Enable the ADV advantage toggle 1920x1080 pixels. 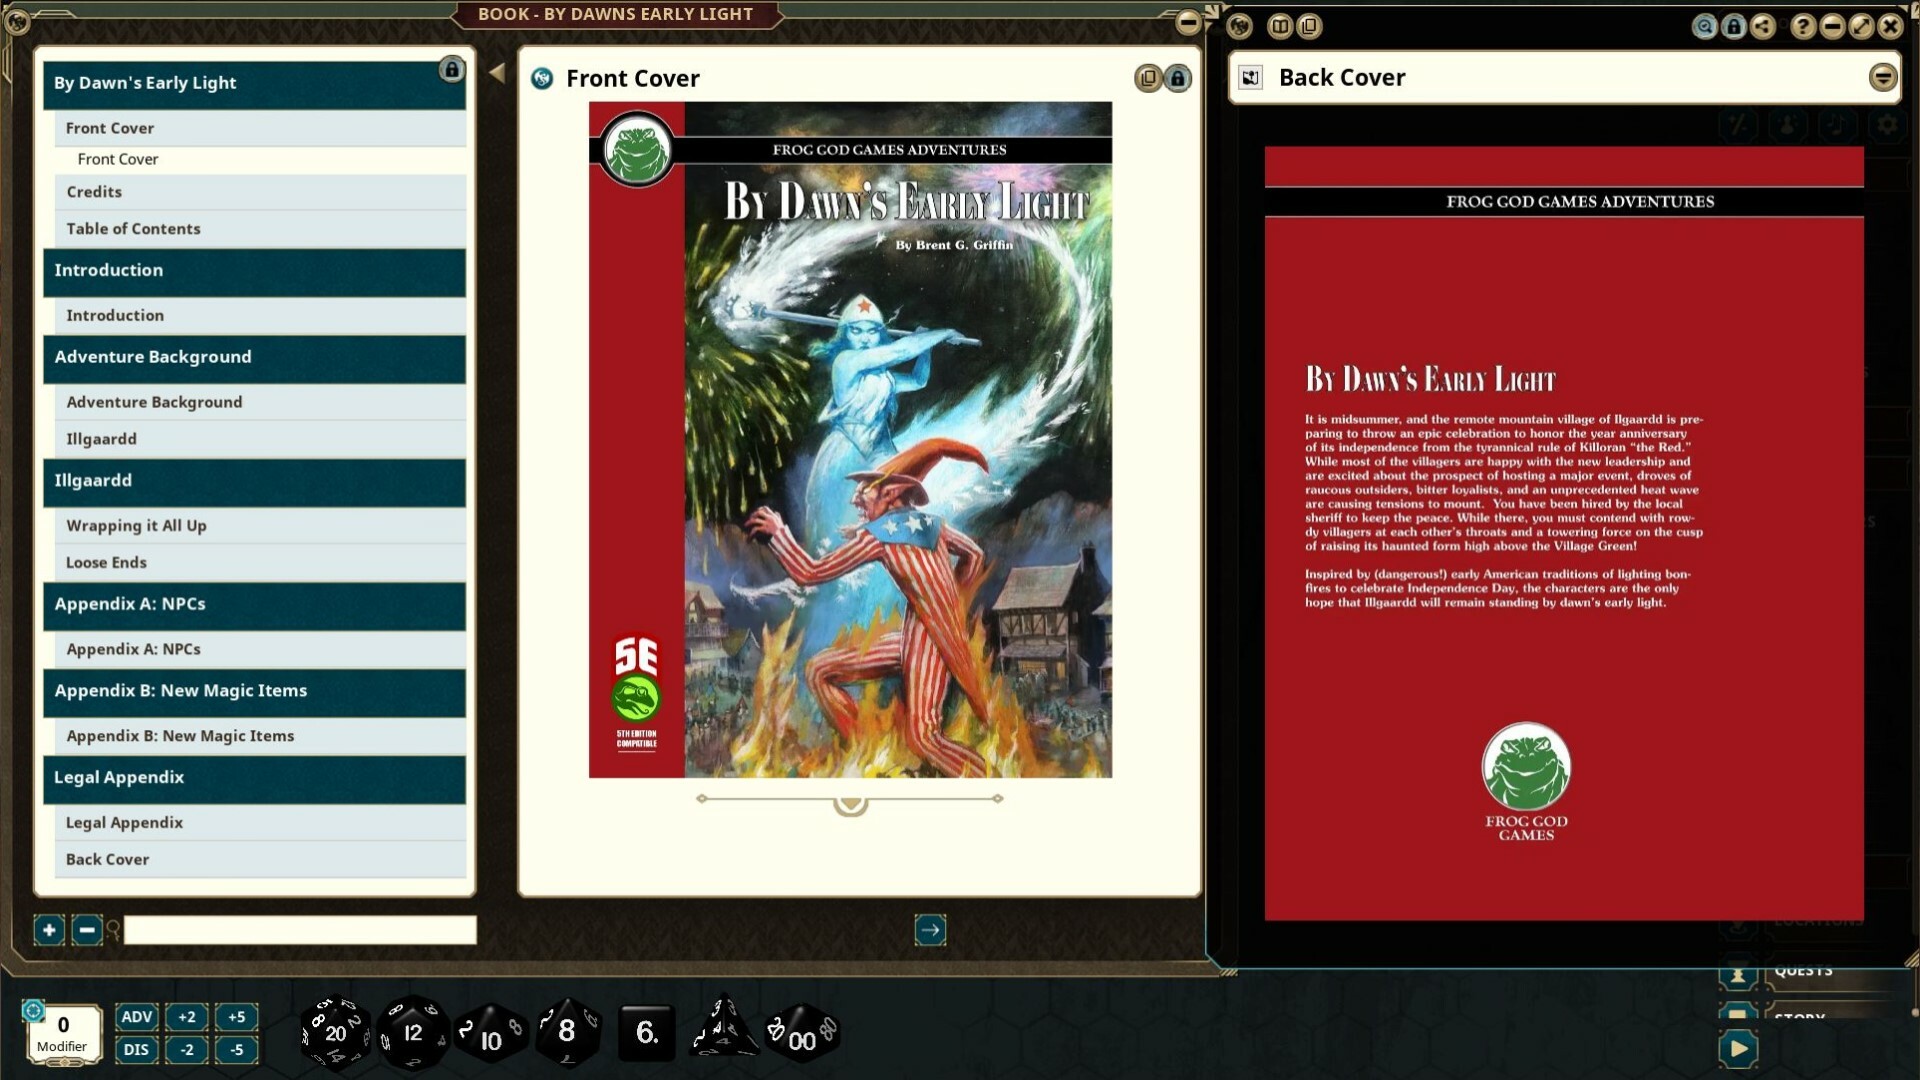[137, 1017]
